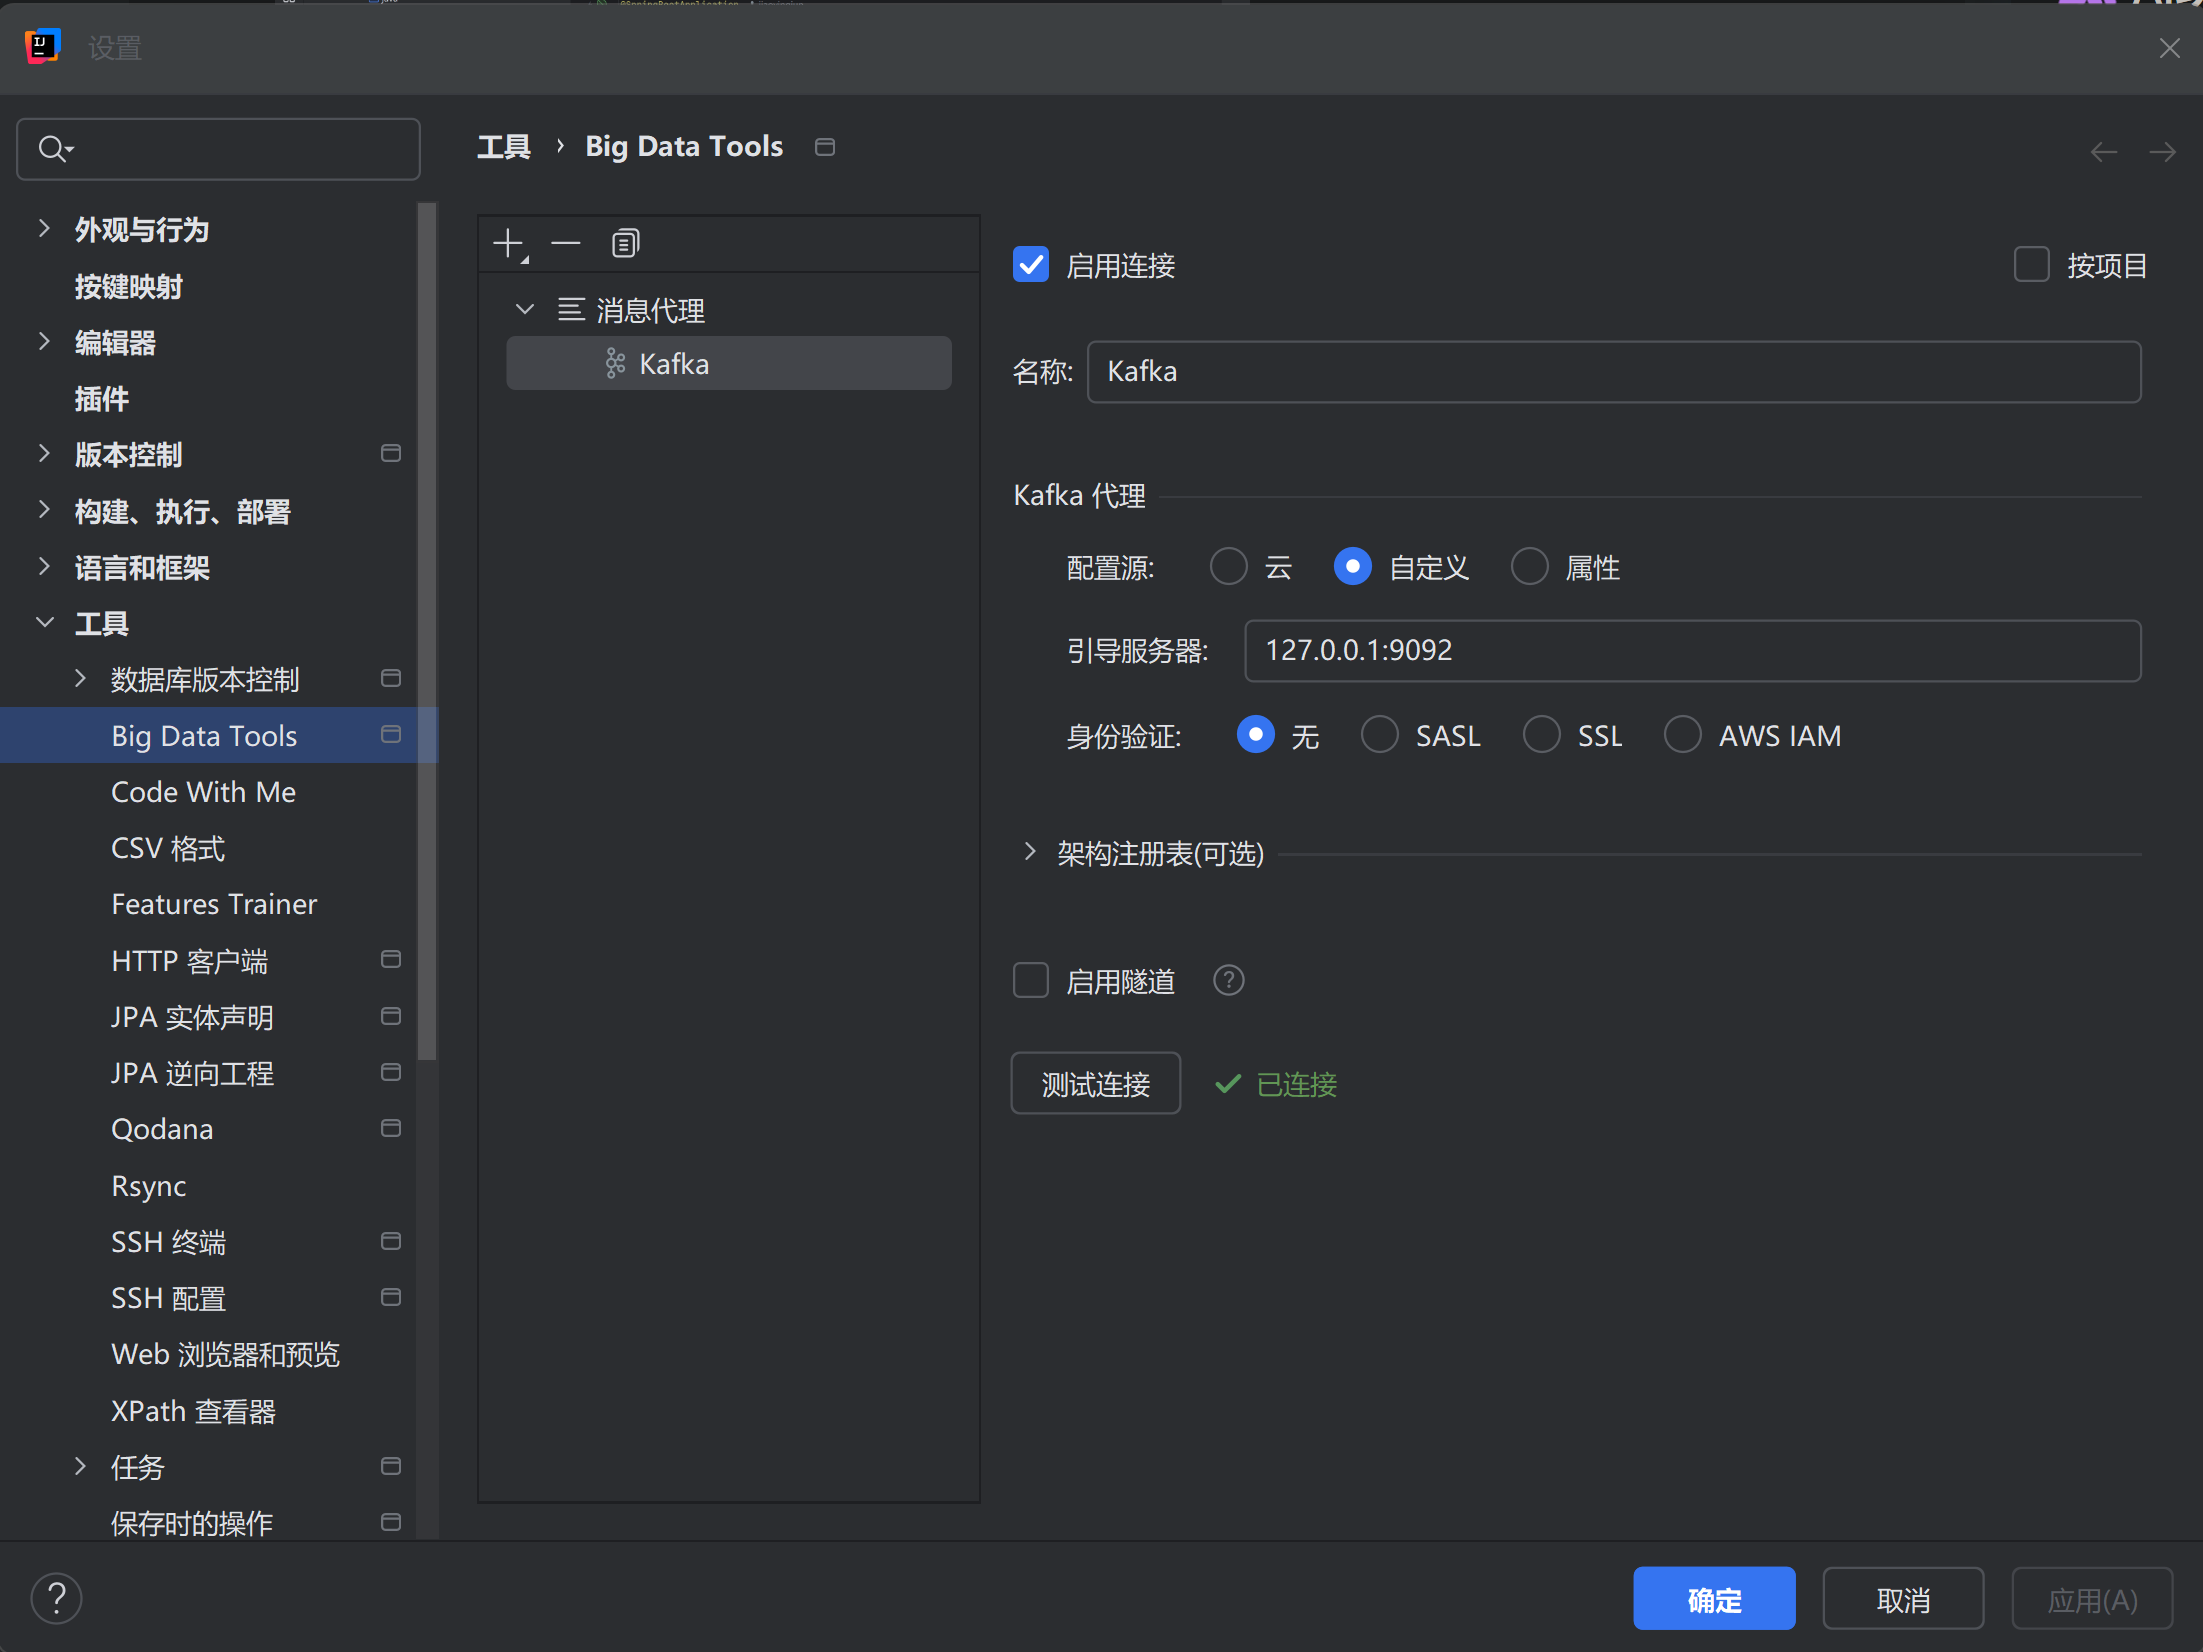The image size is (2203, 1652).
Task: Click 测试连接 button
Action: (1095, 1084)
